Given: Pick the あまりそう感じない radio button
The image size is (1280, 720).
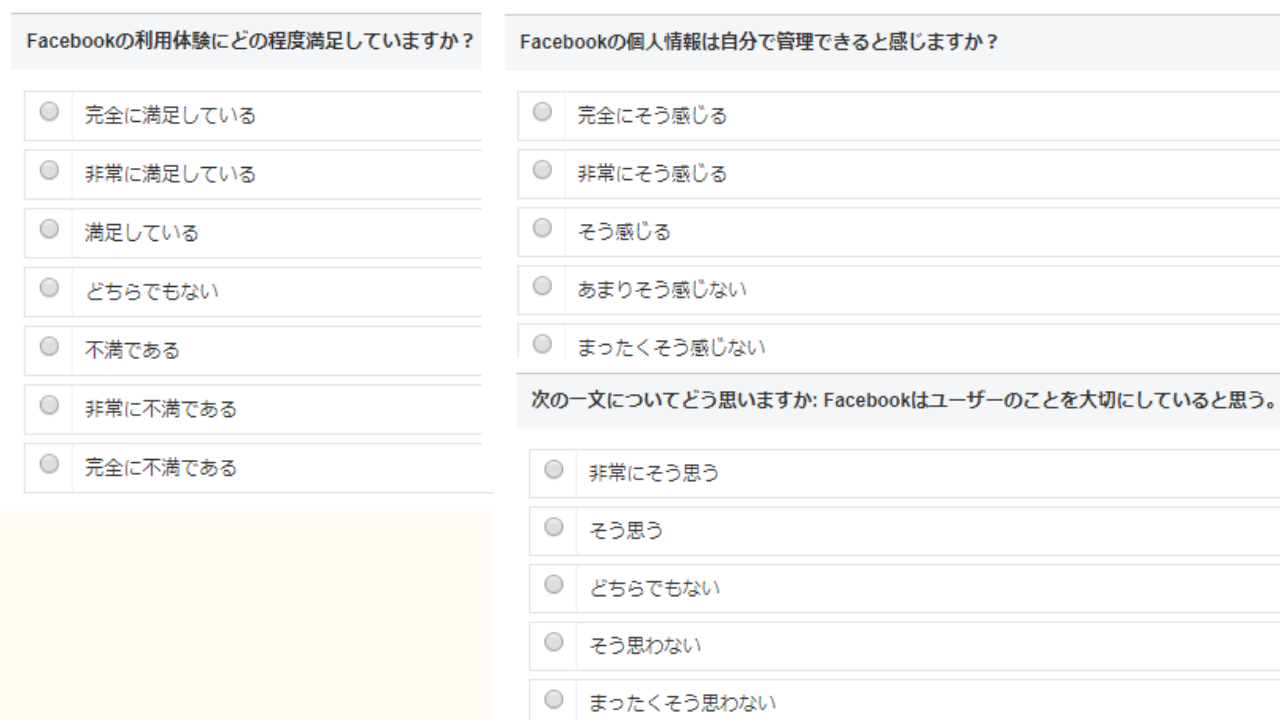Looking at the screenshot, I should 542,287.
